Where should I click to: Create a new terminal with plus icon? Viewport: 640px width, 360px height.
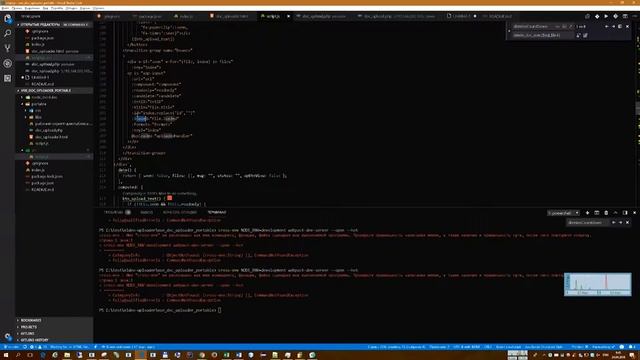pyautogui.click(x=587, y=213)
